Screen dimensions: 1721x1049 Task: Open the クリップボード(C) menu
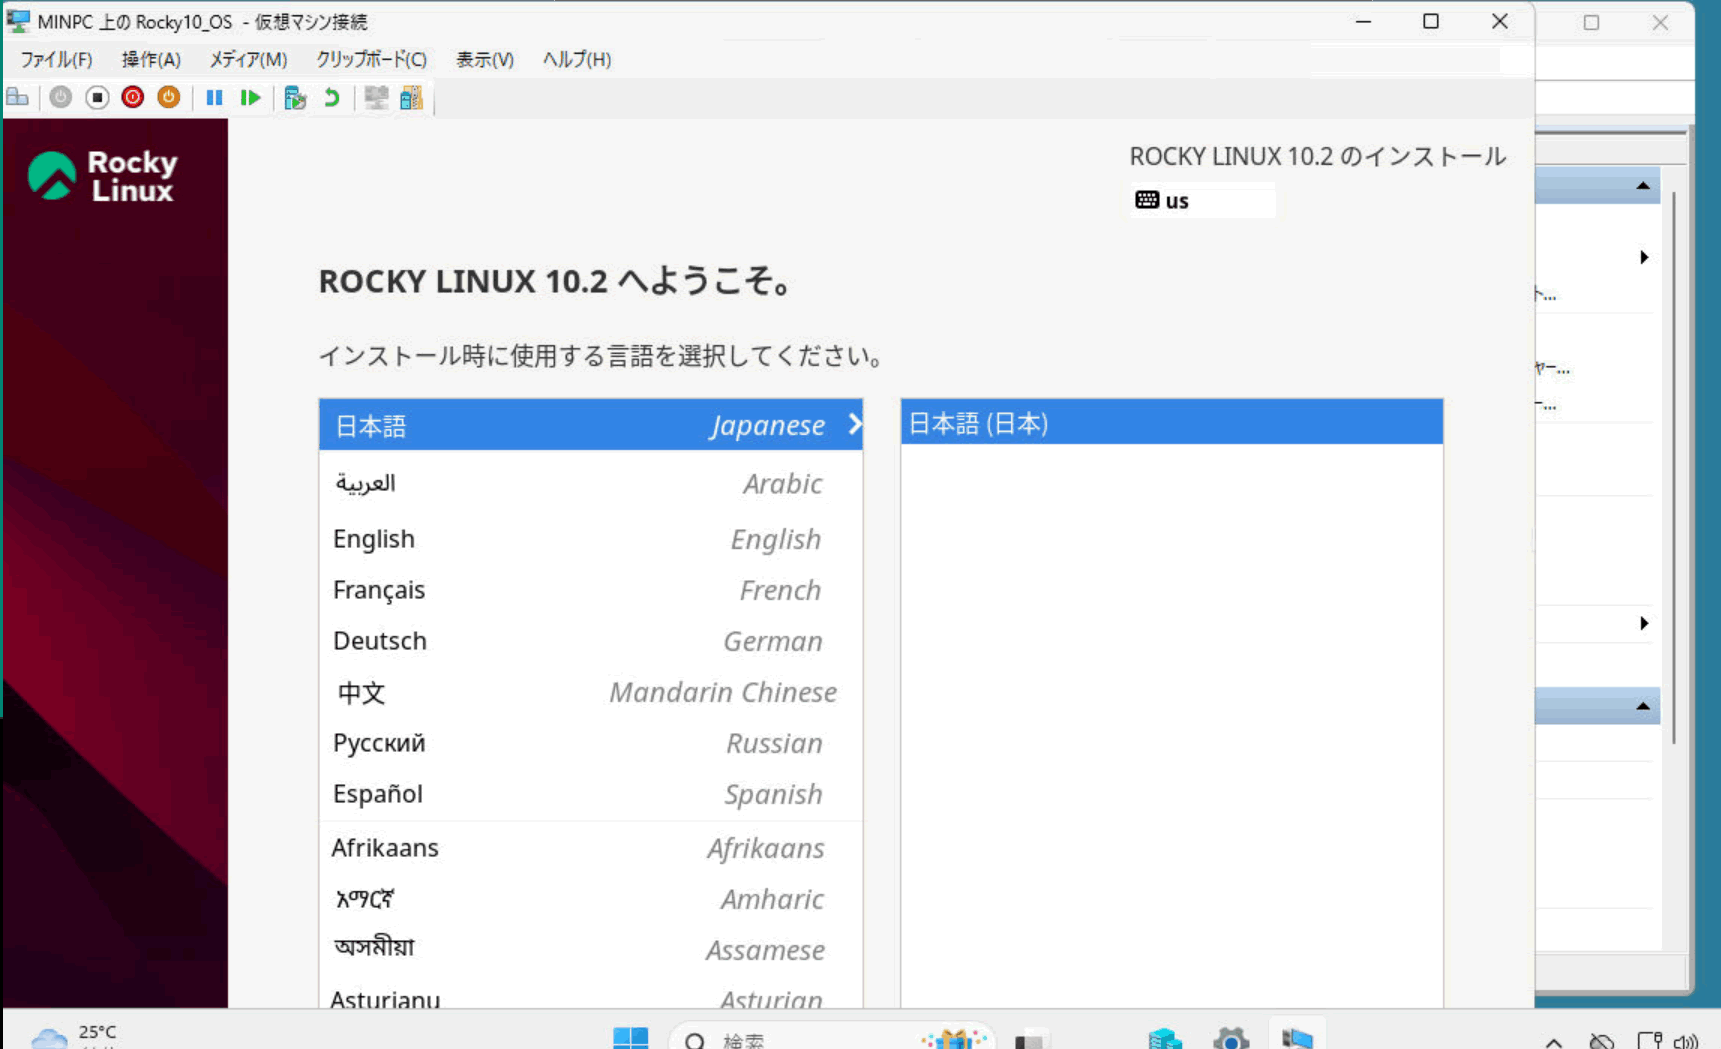pos(372,59)
